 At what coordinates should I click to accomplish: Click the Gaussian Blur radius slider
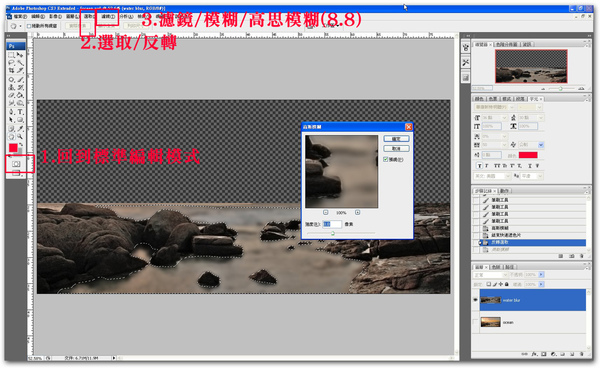pyautogui.click(x=333, y=233)
